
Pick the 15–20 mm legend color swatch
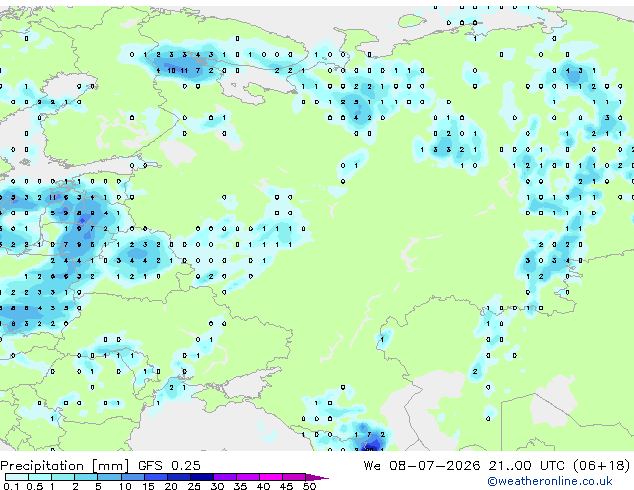[155, 477]
